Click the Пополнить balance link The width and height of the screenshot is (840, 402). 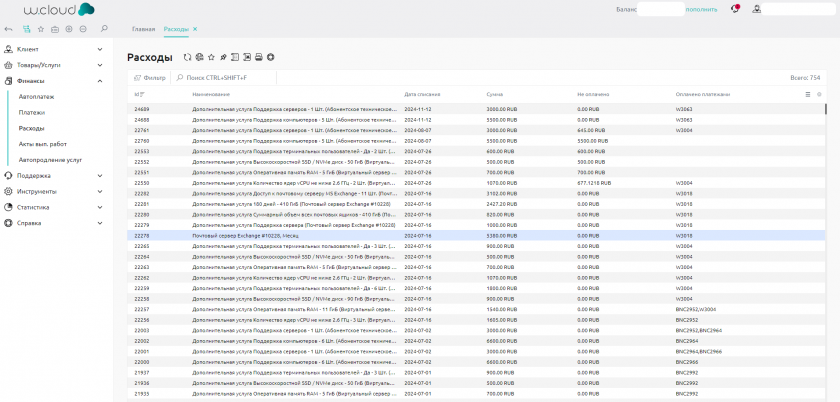(x=700, y=9)
